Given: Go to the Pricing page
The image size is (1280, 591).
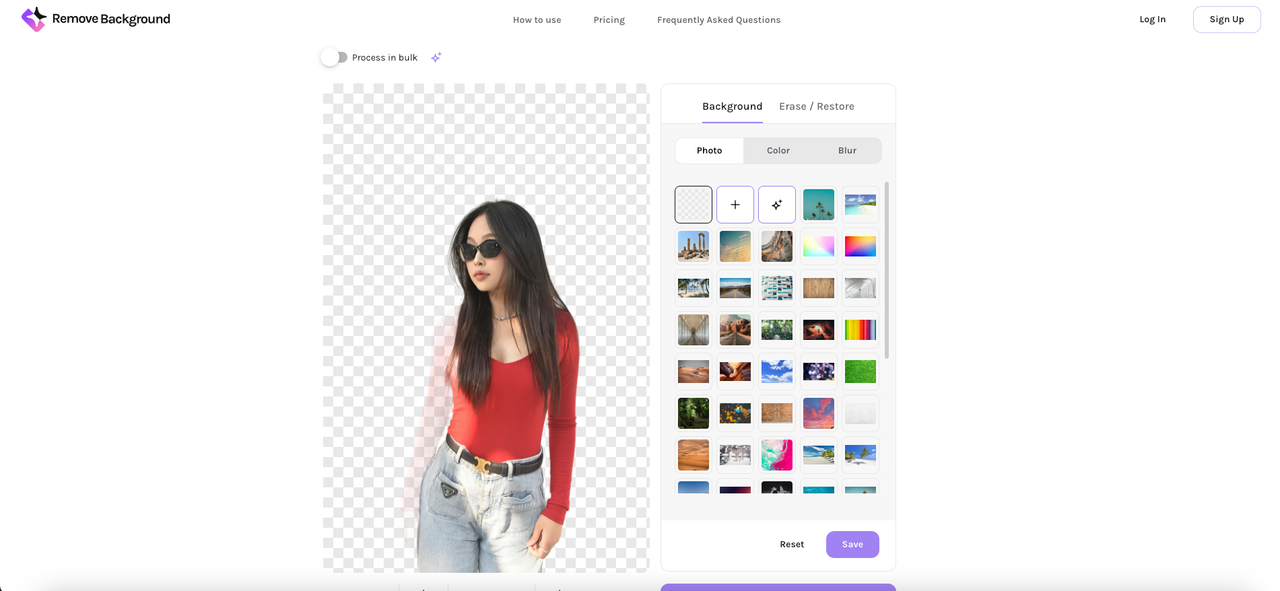Looking at the screenshot, I should [x=609, y=20].
